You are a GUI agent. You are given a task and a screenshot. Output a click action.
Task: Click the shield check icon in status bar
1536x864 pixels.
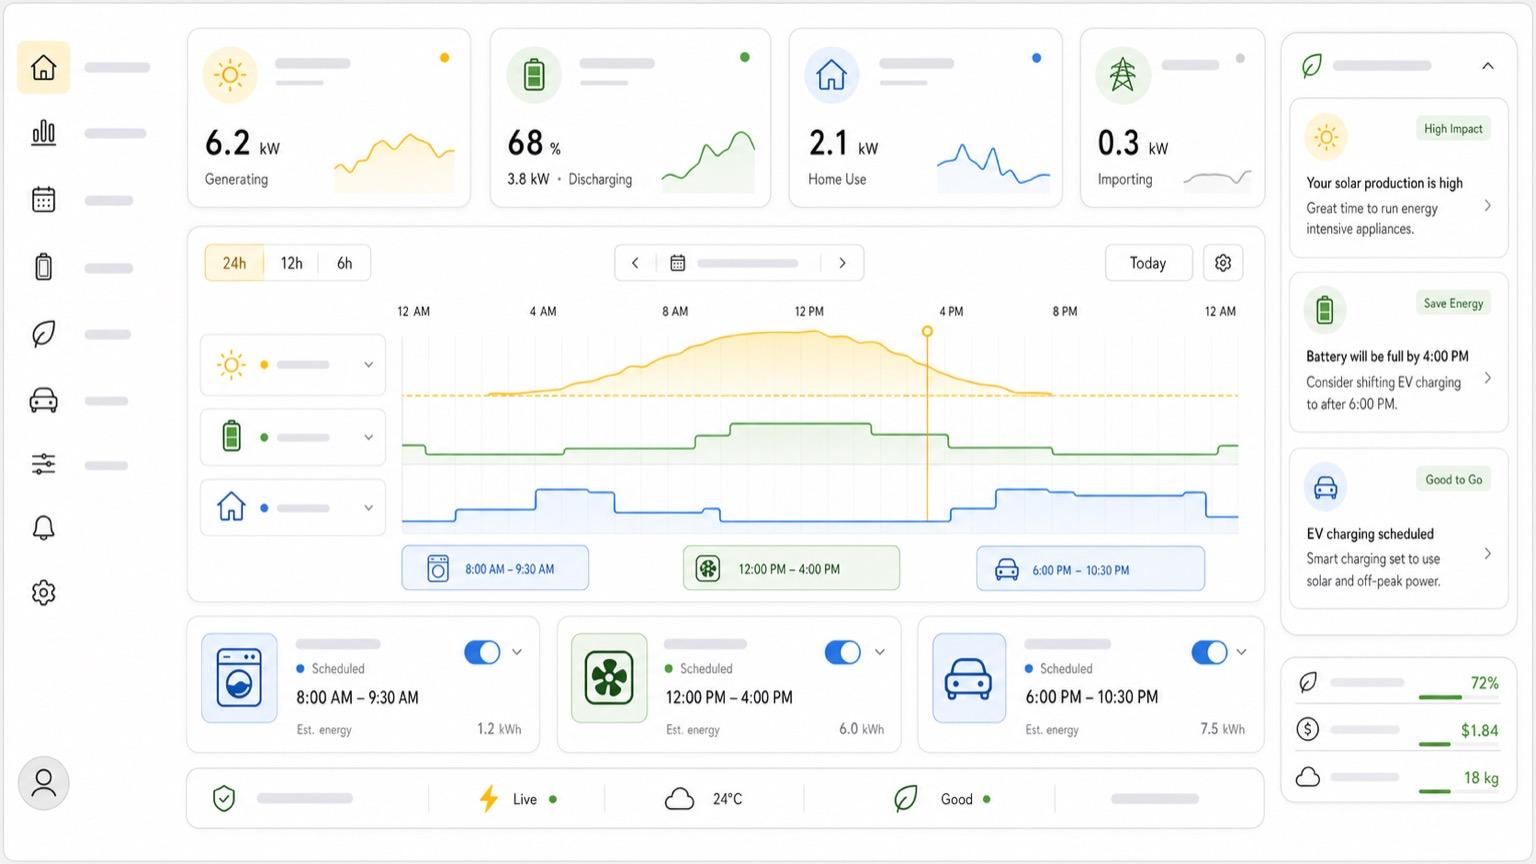point(224,798)
